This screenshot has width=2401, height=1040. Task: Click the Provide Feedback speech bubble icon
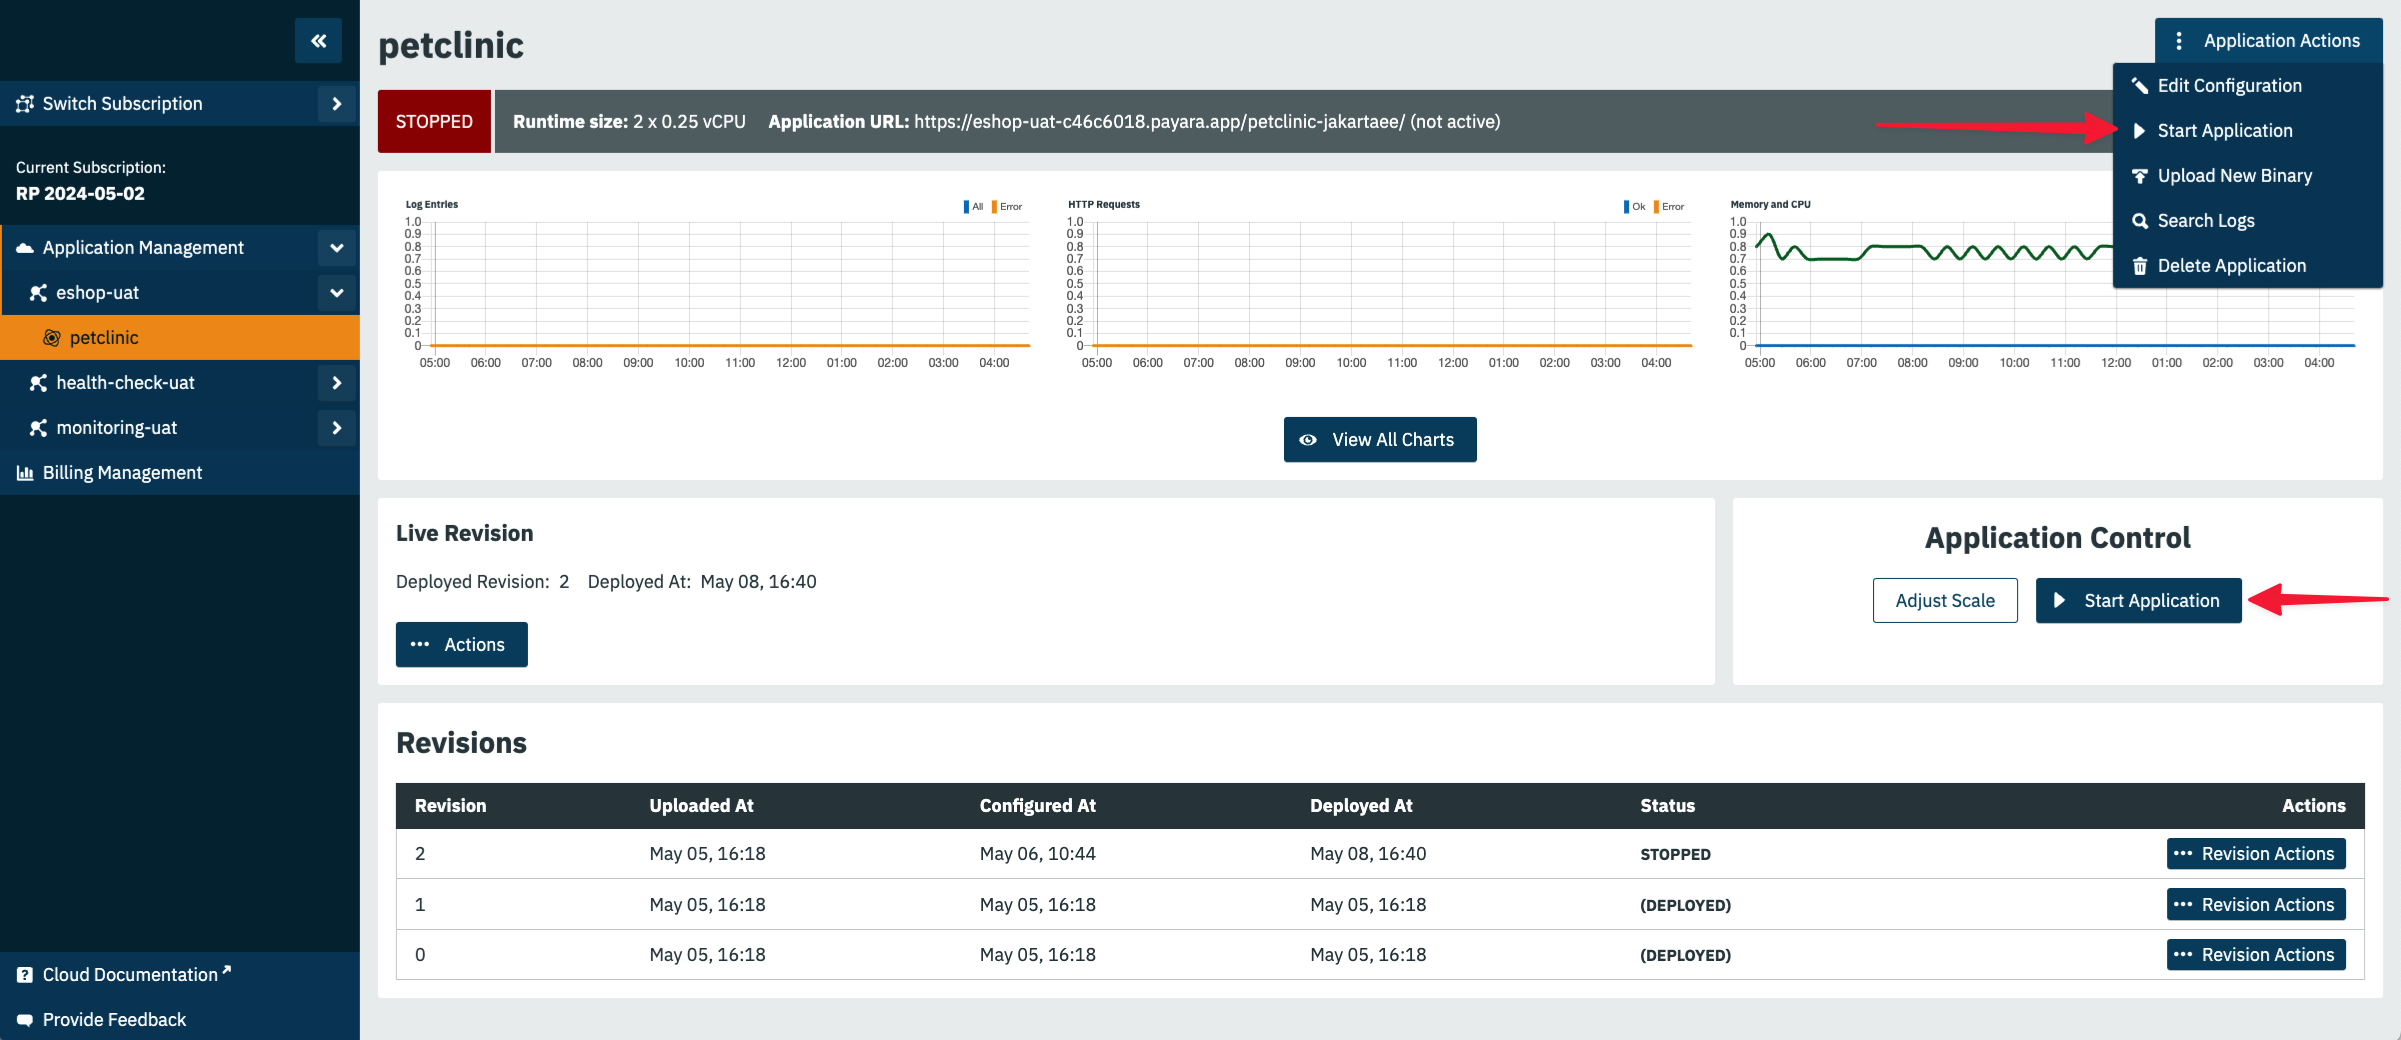[25, 1020]
